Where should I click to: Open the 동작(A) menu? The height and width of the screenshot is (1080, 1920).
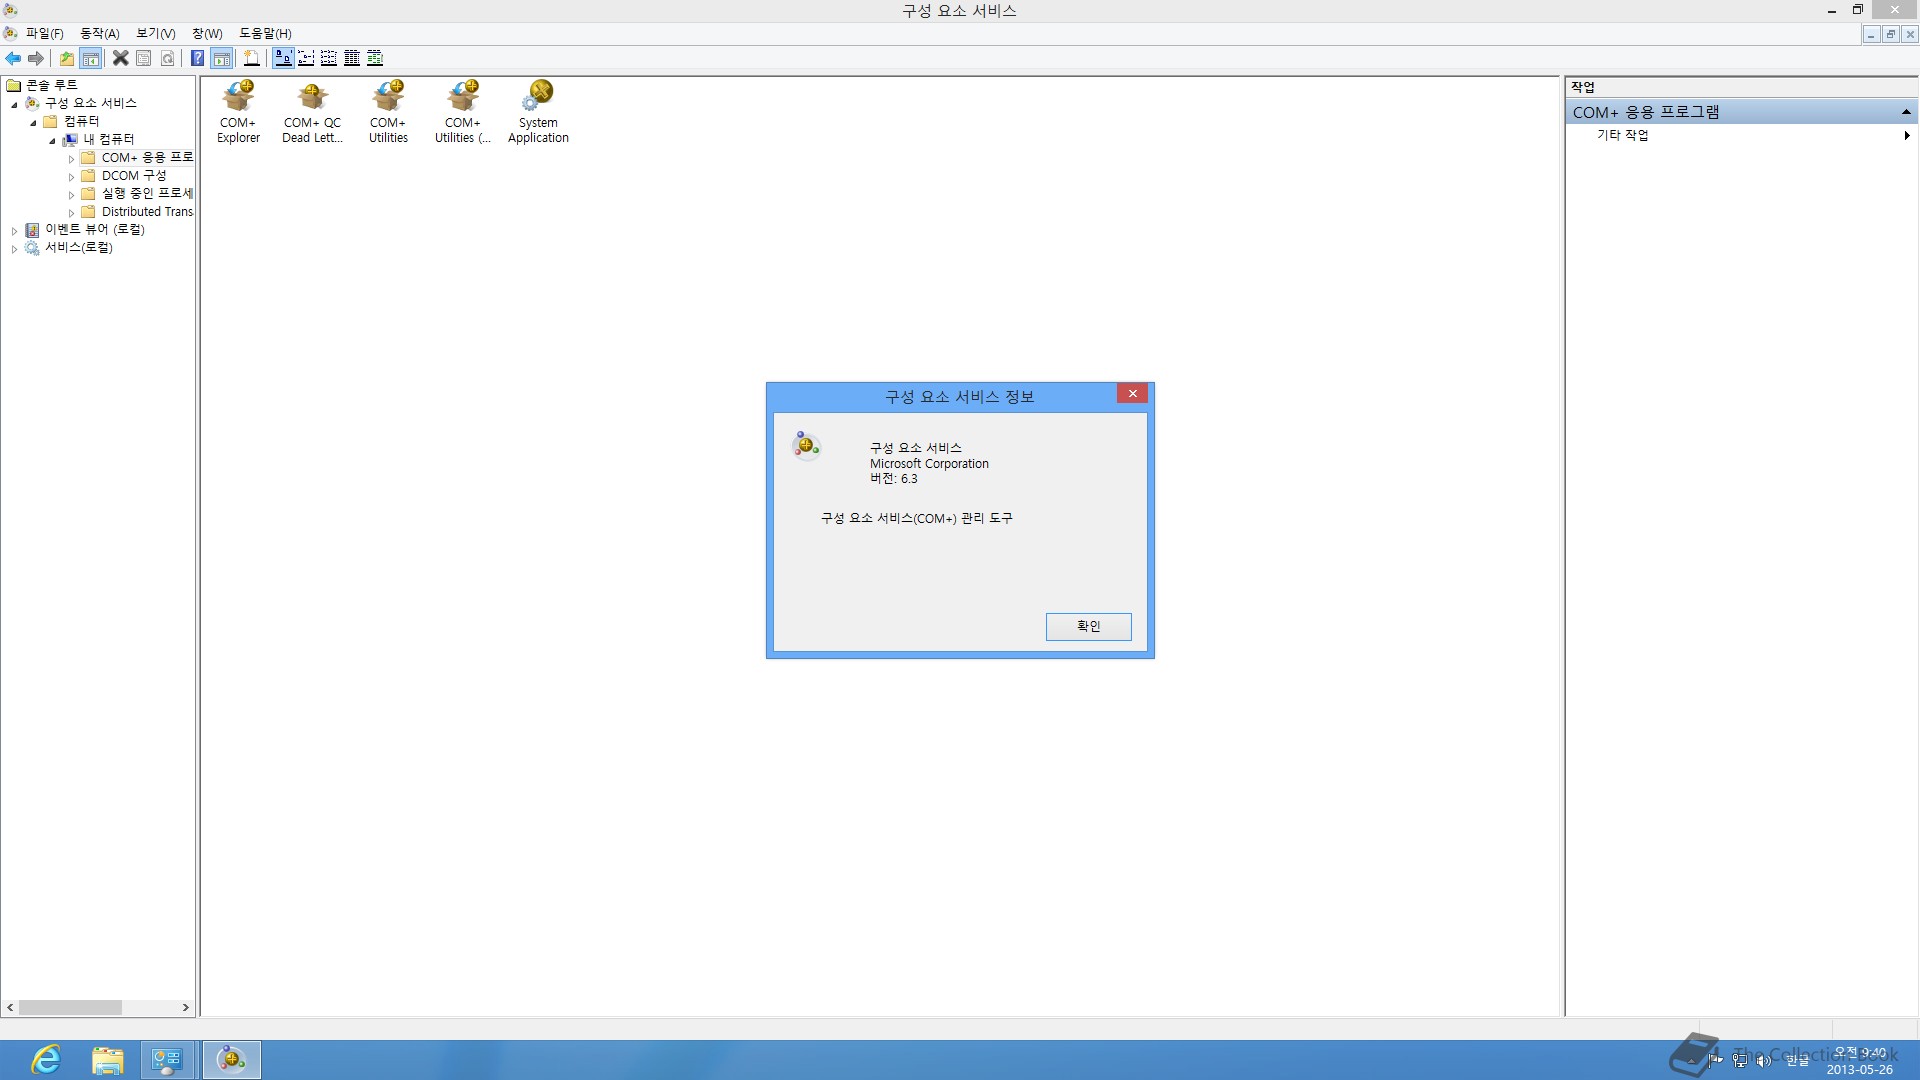point(99,33)
